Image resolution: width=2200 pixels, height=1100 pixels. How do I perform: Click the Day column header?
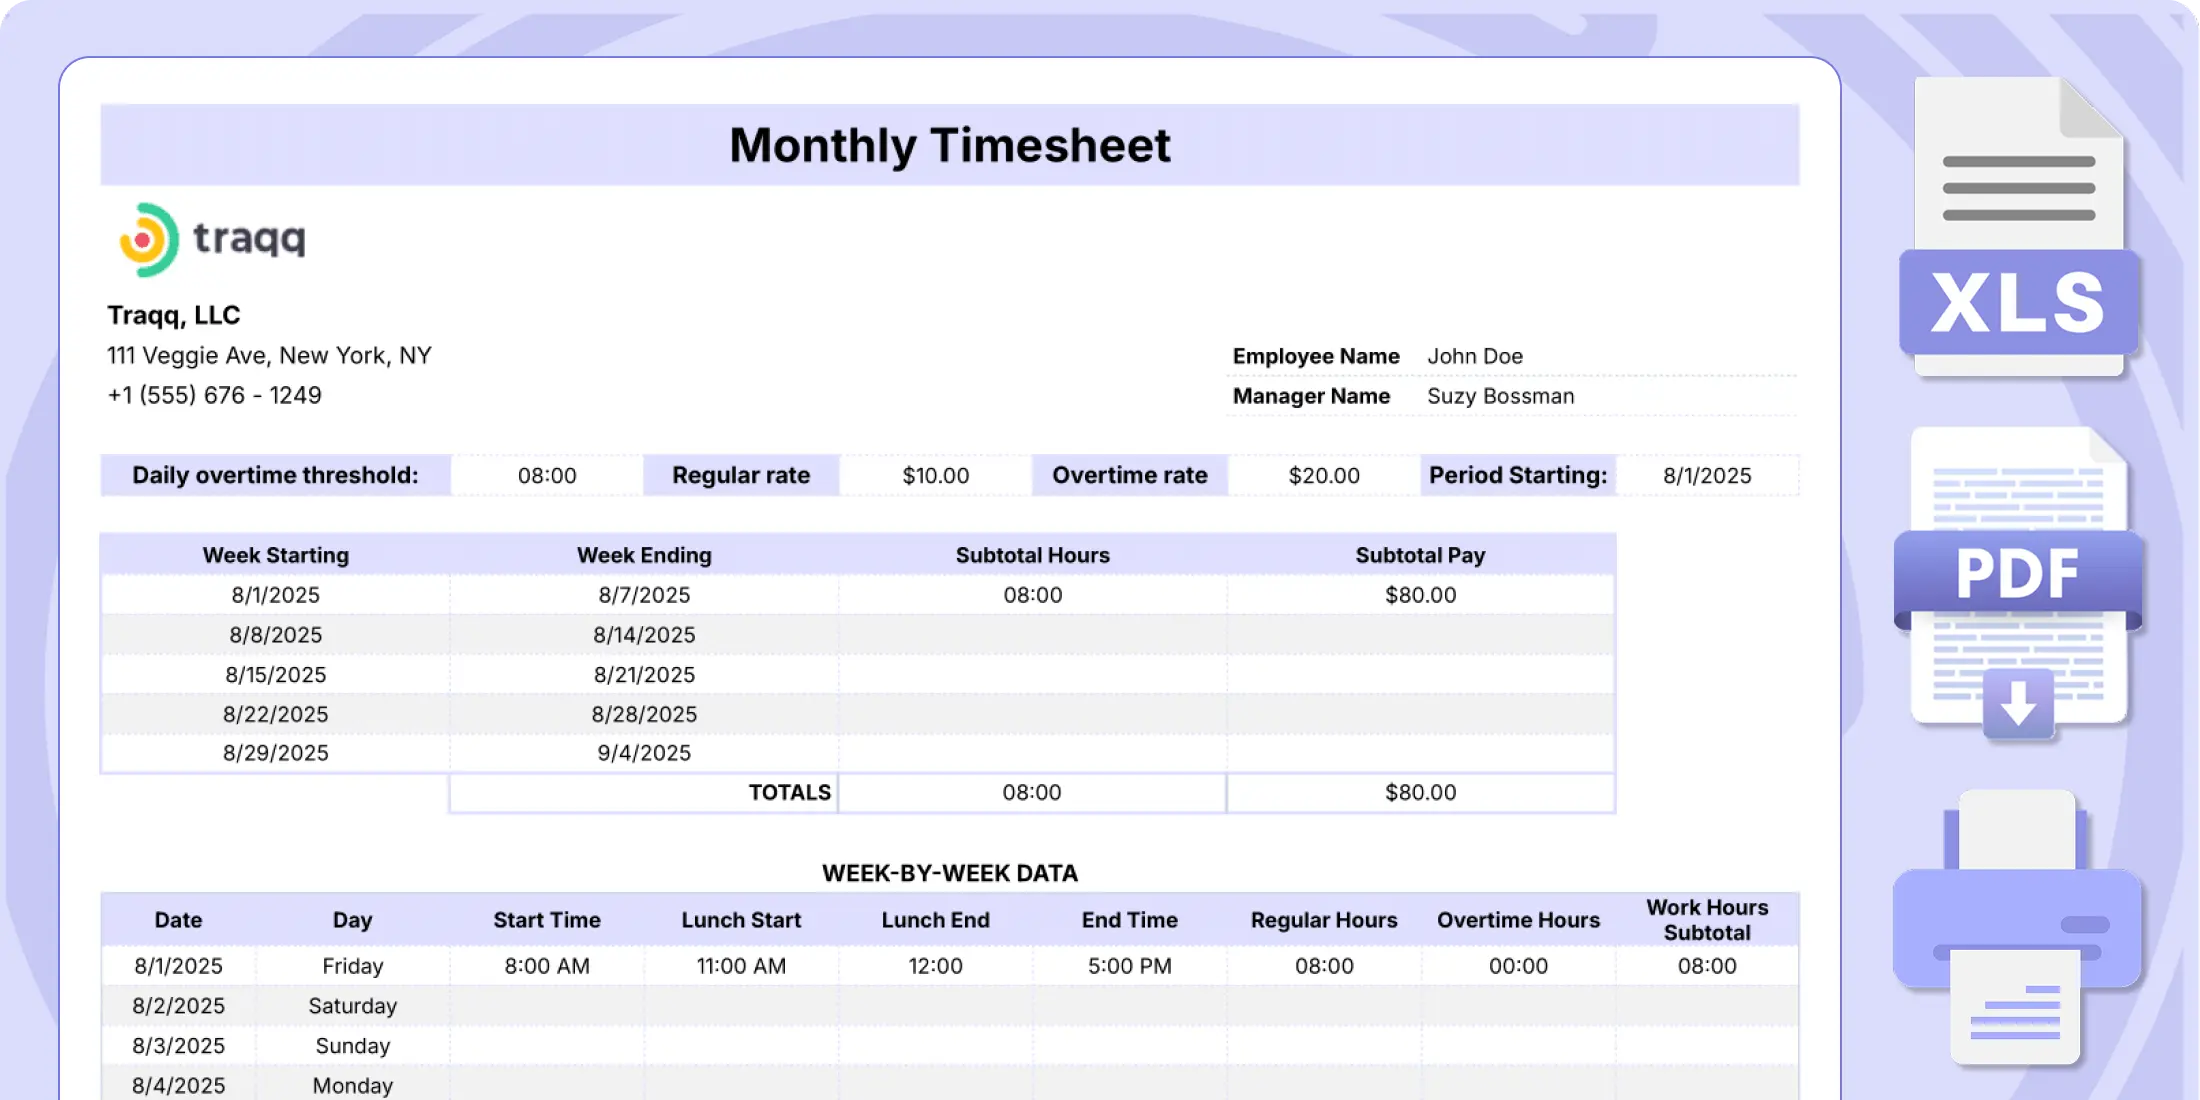(352, 920)
